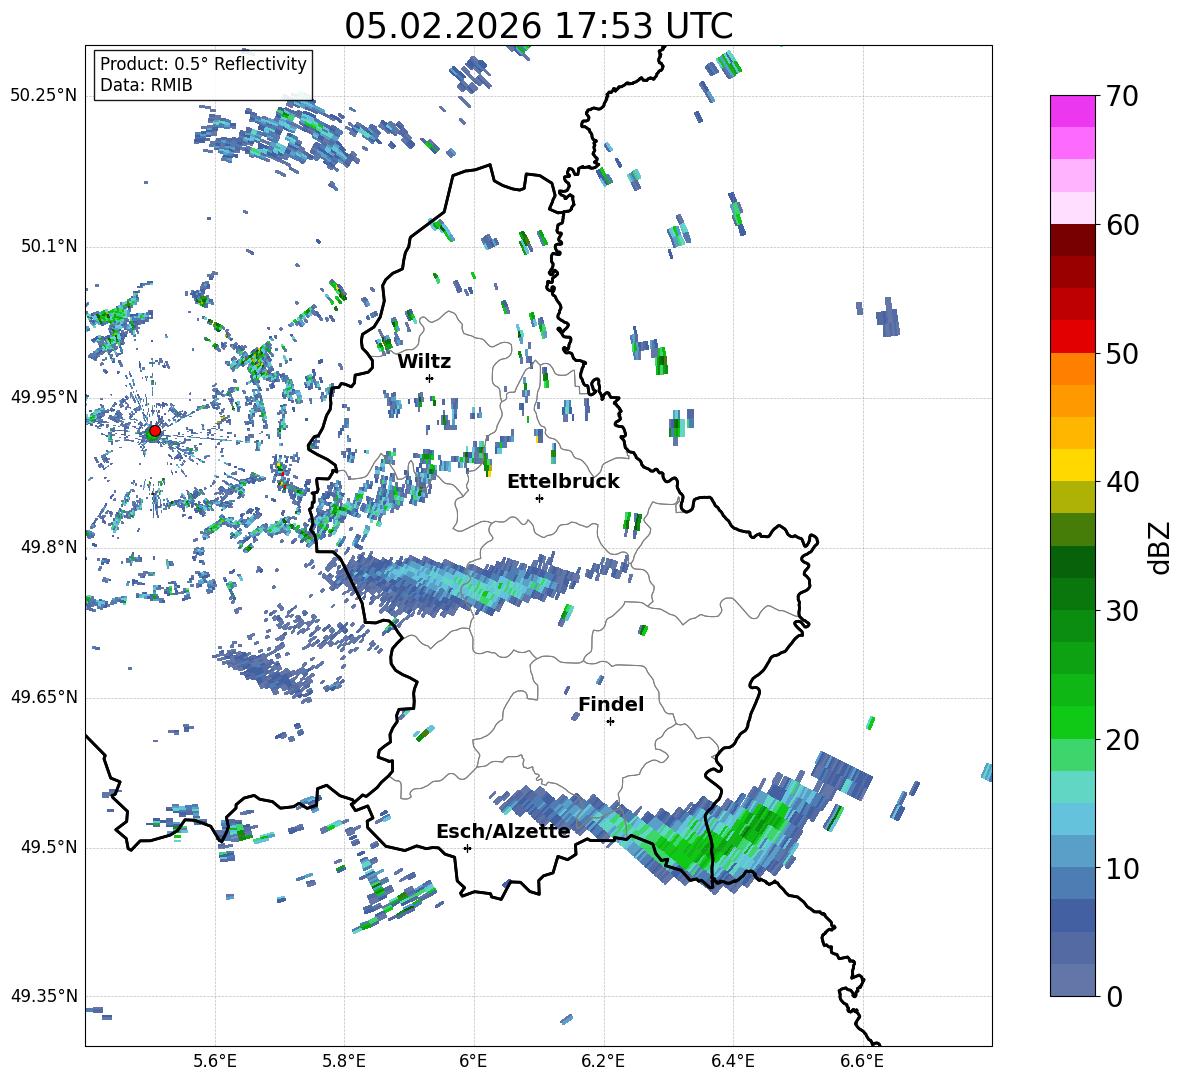Viewport: 1184px width, 1081px height.
Task: Click the turquoise colorbar segment between 10 and 20
Action: point(1072,787)
